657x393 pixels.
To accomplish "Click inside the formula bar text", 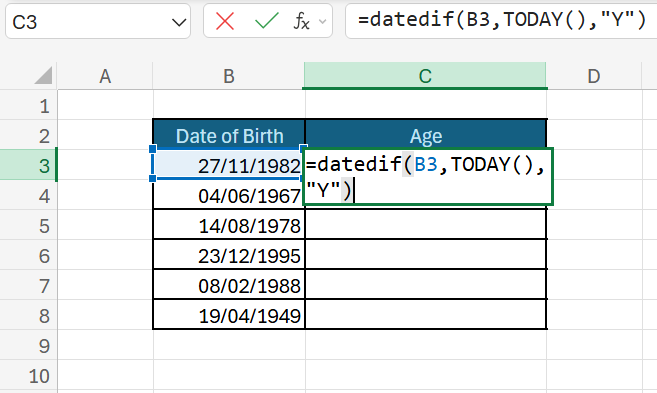I will point(501,21).
